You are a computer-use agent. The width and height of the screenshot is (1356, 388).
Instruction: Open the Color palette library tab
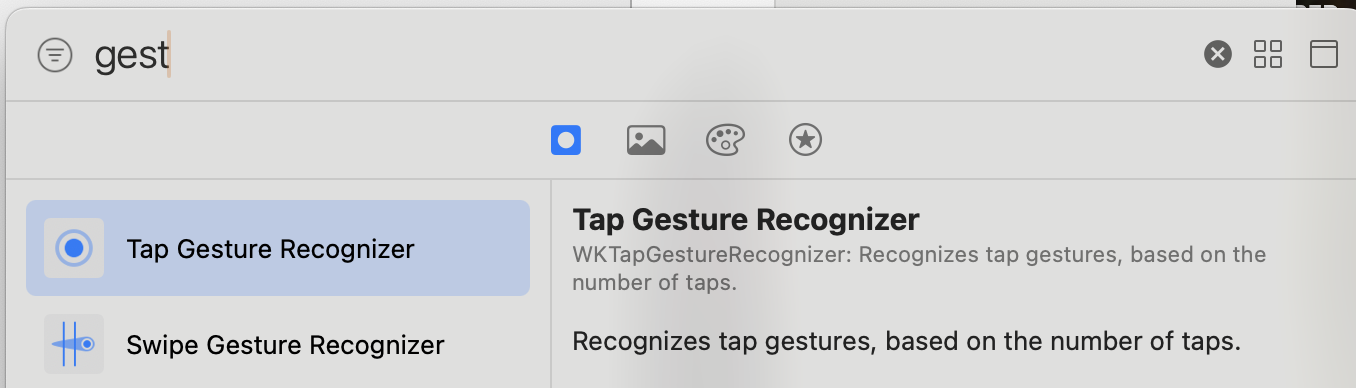pos(725,140)
